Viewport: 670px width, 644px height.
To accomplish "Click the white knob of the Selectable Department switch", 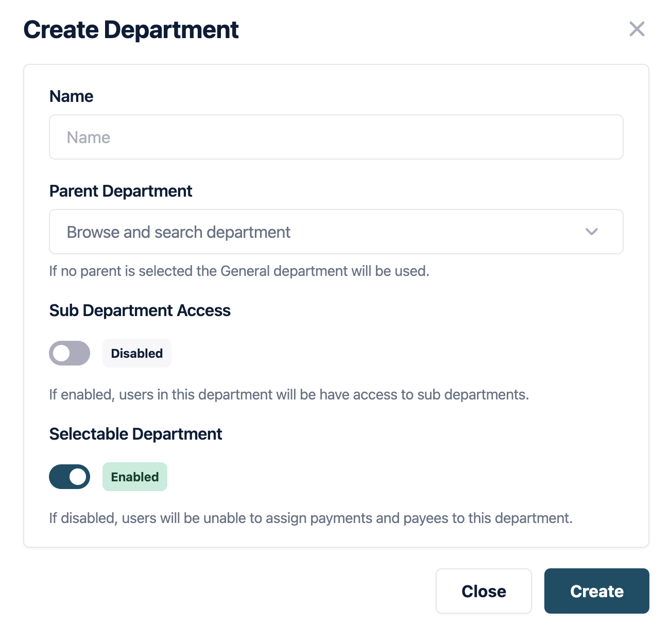I will tap(79, 477).
